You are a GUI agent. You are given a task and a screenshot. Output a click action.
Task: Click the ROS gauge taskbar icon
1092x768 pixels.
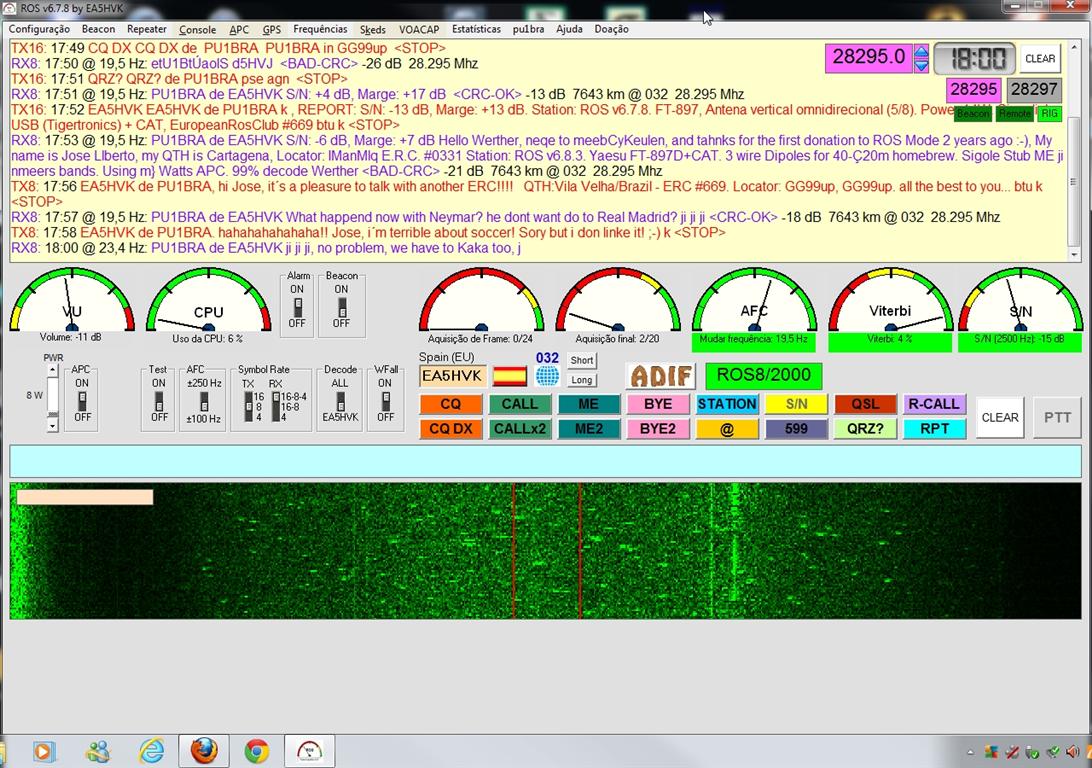click(309, 751)
